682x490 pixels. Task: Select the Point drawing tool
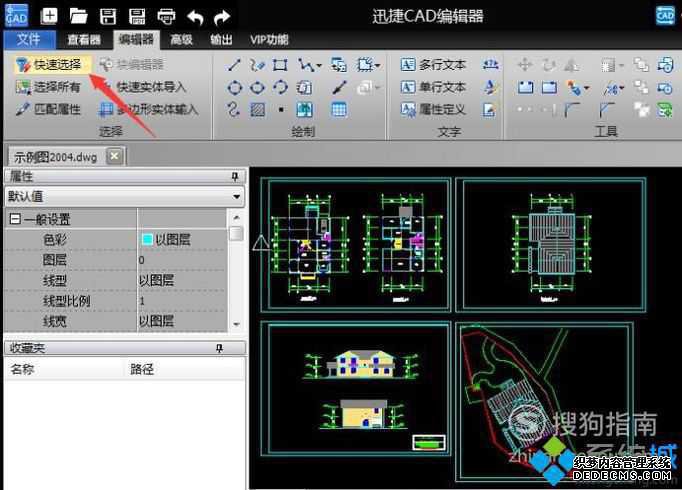click(x=281, y=110)
